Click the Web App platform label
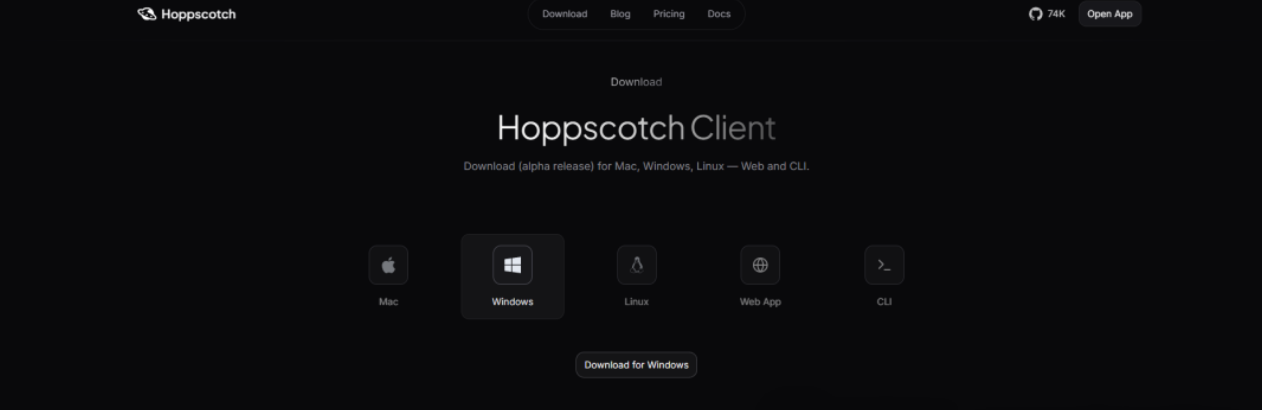This screenshot has width=1262, height=410. [760, 302]
